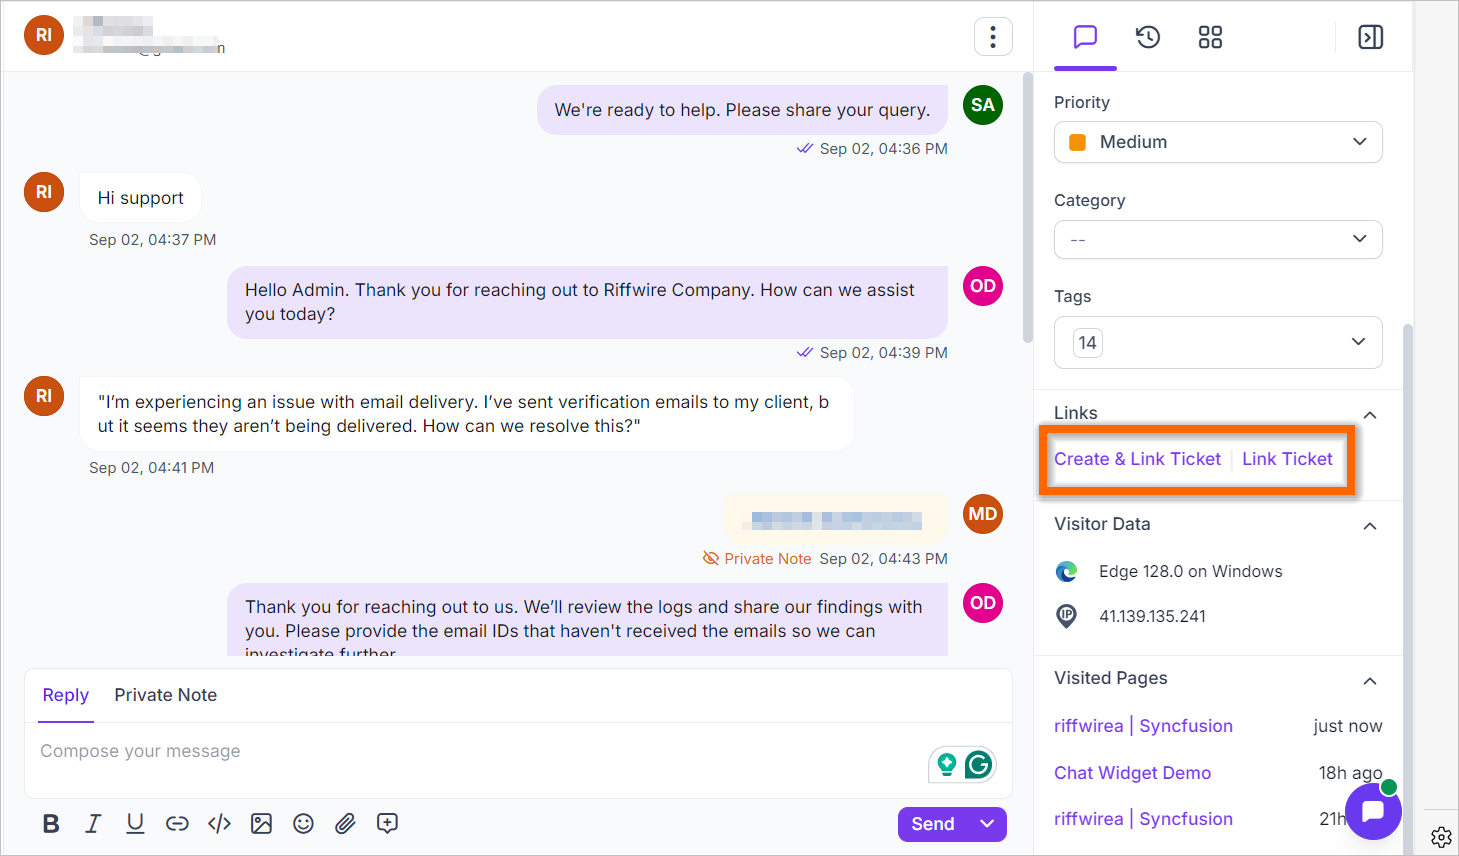Insert a hyperlink
The width and height of the screenshot is (1459, 856).
click(177, 823)
